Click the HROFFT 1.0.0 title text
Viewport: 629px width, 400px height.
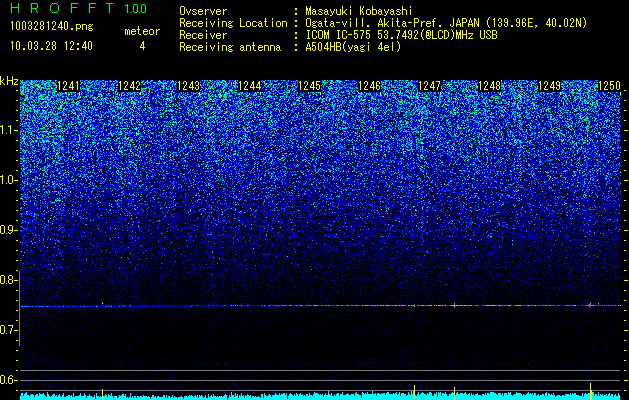79,8
